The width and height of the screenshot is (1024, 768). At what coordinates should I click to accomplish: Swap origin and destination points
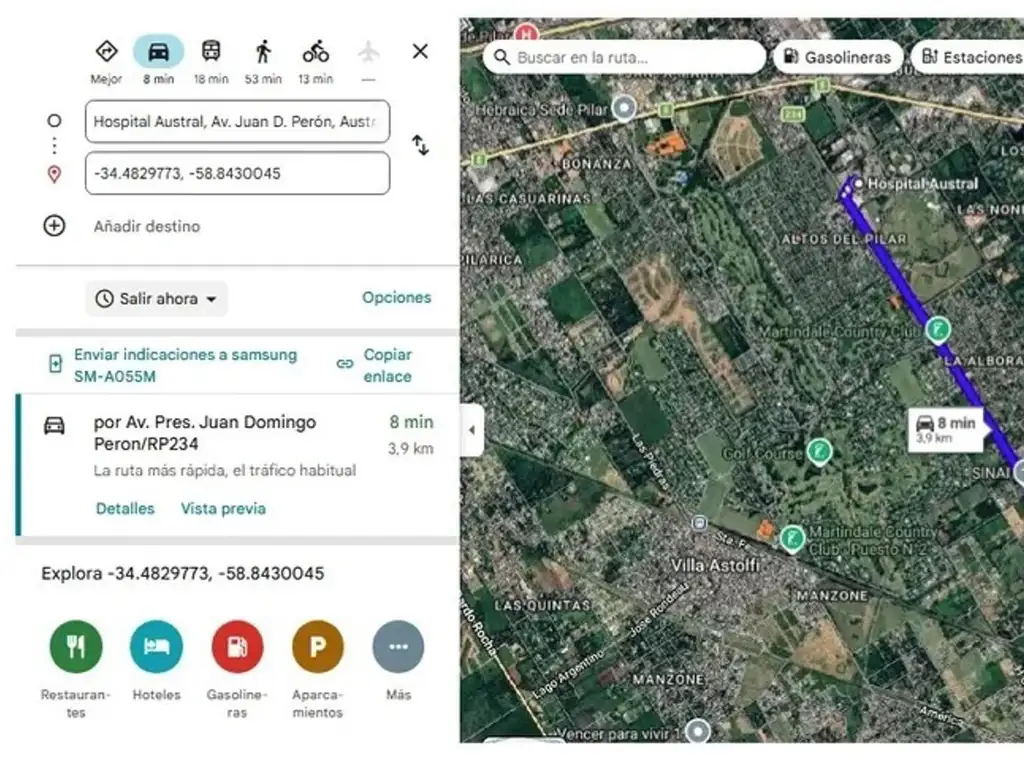tap(420, 146)
